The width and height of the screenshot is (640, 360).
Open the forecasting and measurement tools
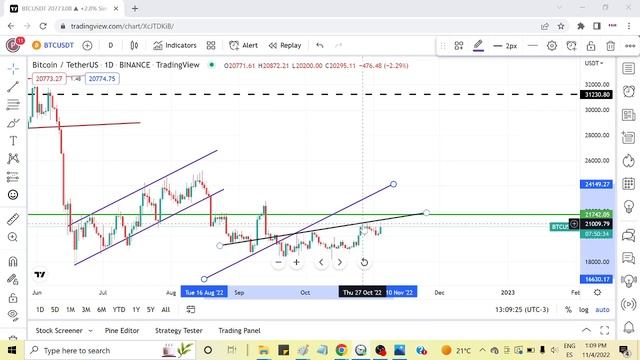coord(13,177)
